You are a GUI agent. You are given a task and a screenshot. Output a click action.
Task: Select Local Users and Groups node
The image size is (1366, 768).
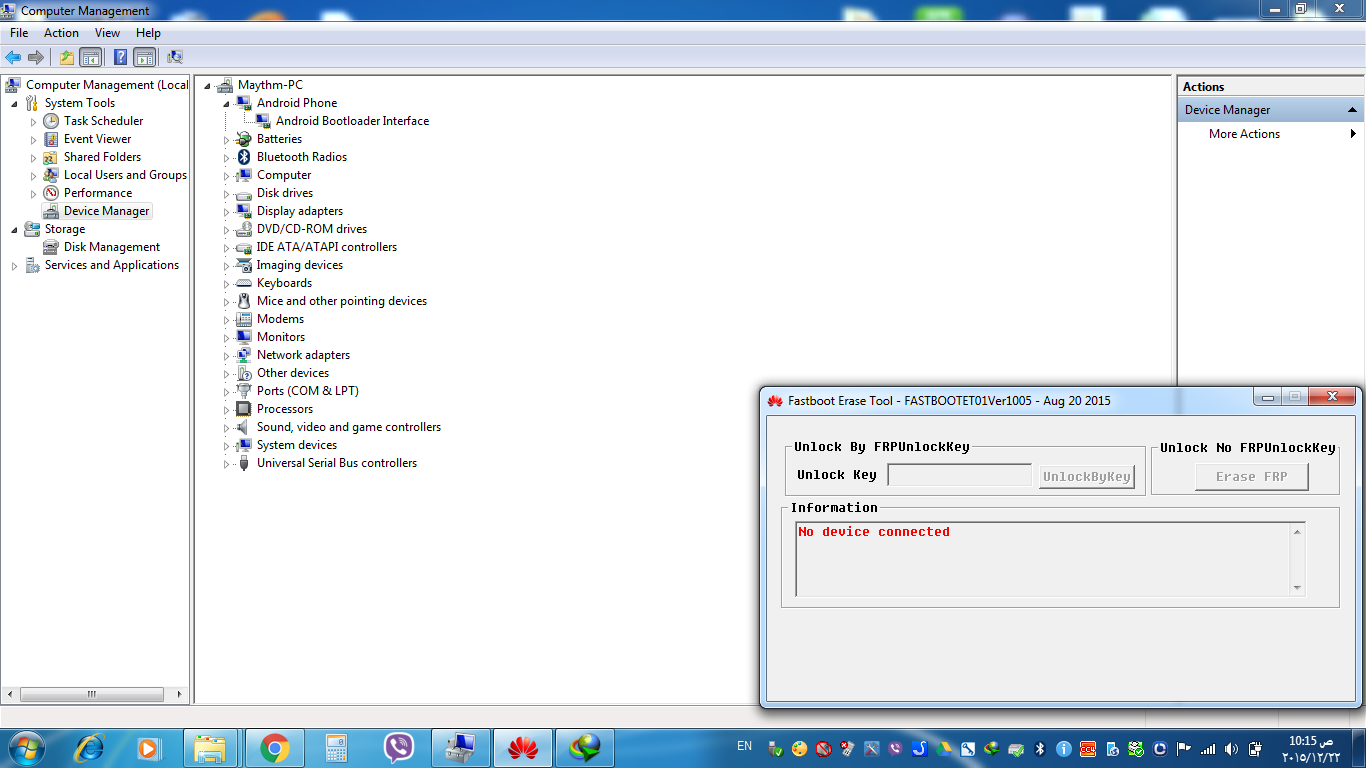[125, 175]
